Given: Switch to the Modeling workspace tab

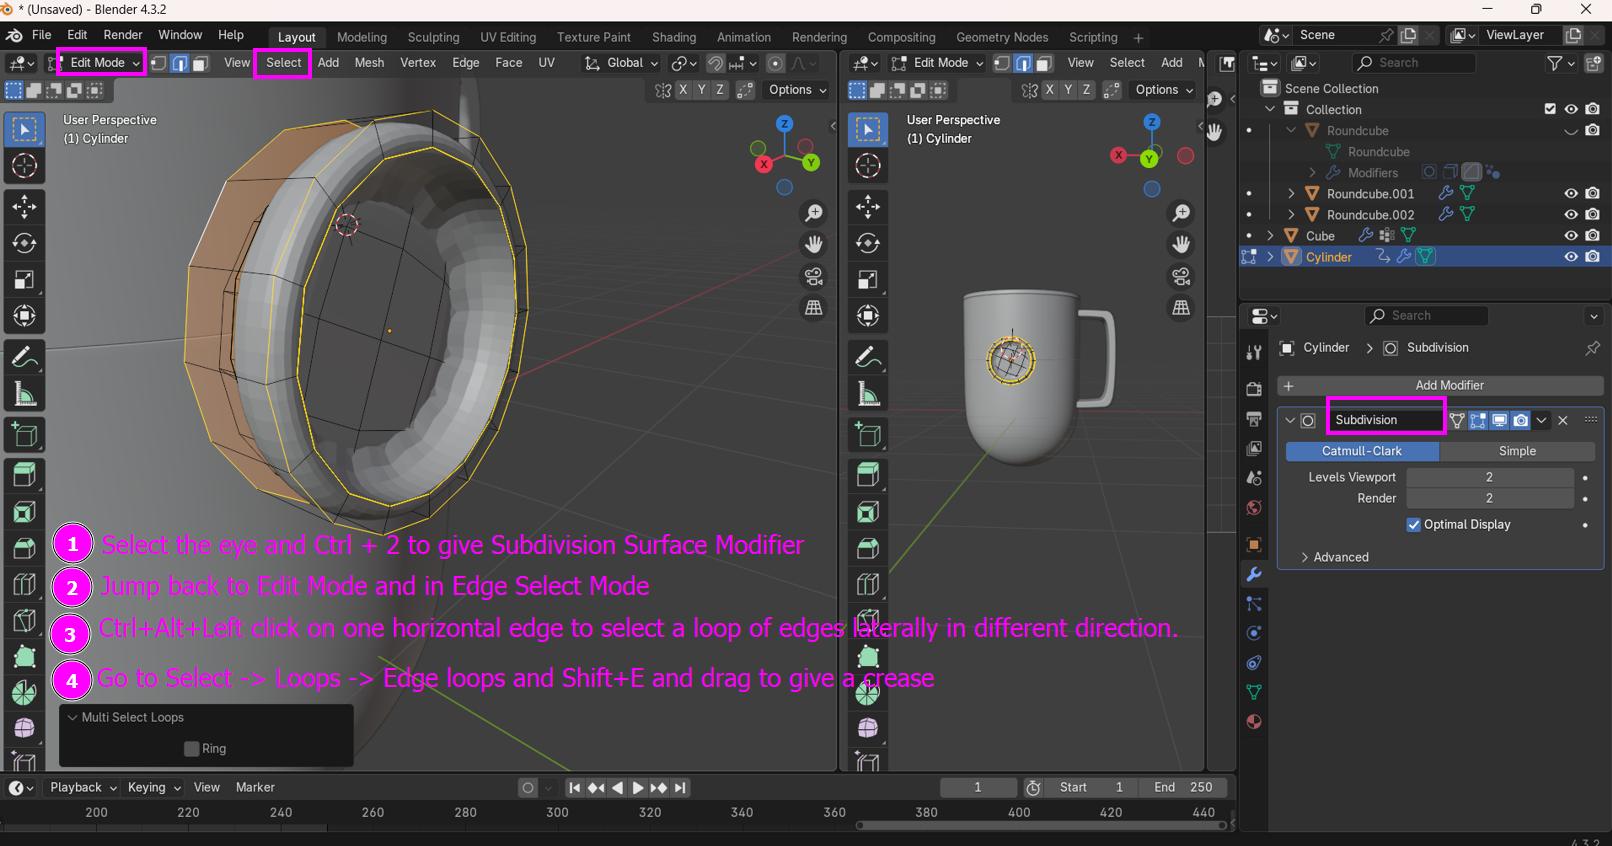Looking at the screenshot, I should [x=362, y=37].
